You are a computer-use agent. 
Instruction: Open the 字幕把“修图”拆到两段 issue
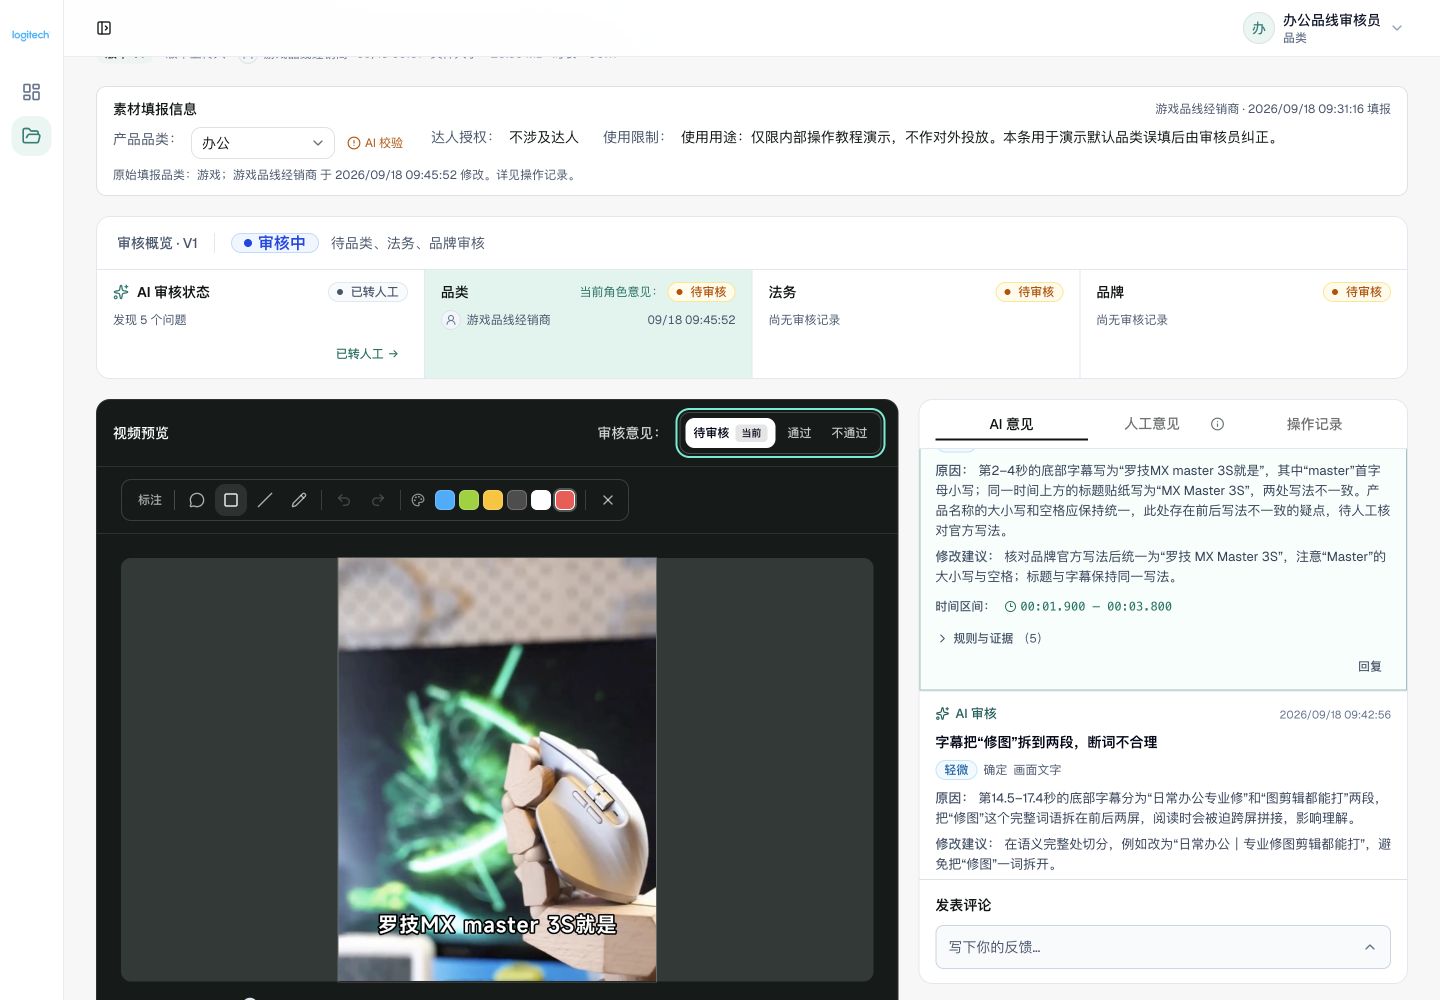click(1046, 742)
